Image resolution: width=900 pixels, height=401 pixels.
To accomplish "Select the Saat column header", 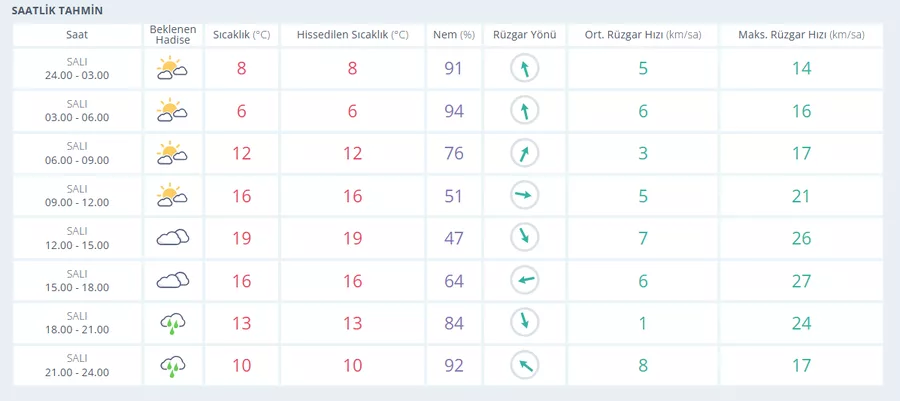I will tap(77, 35).
